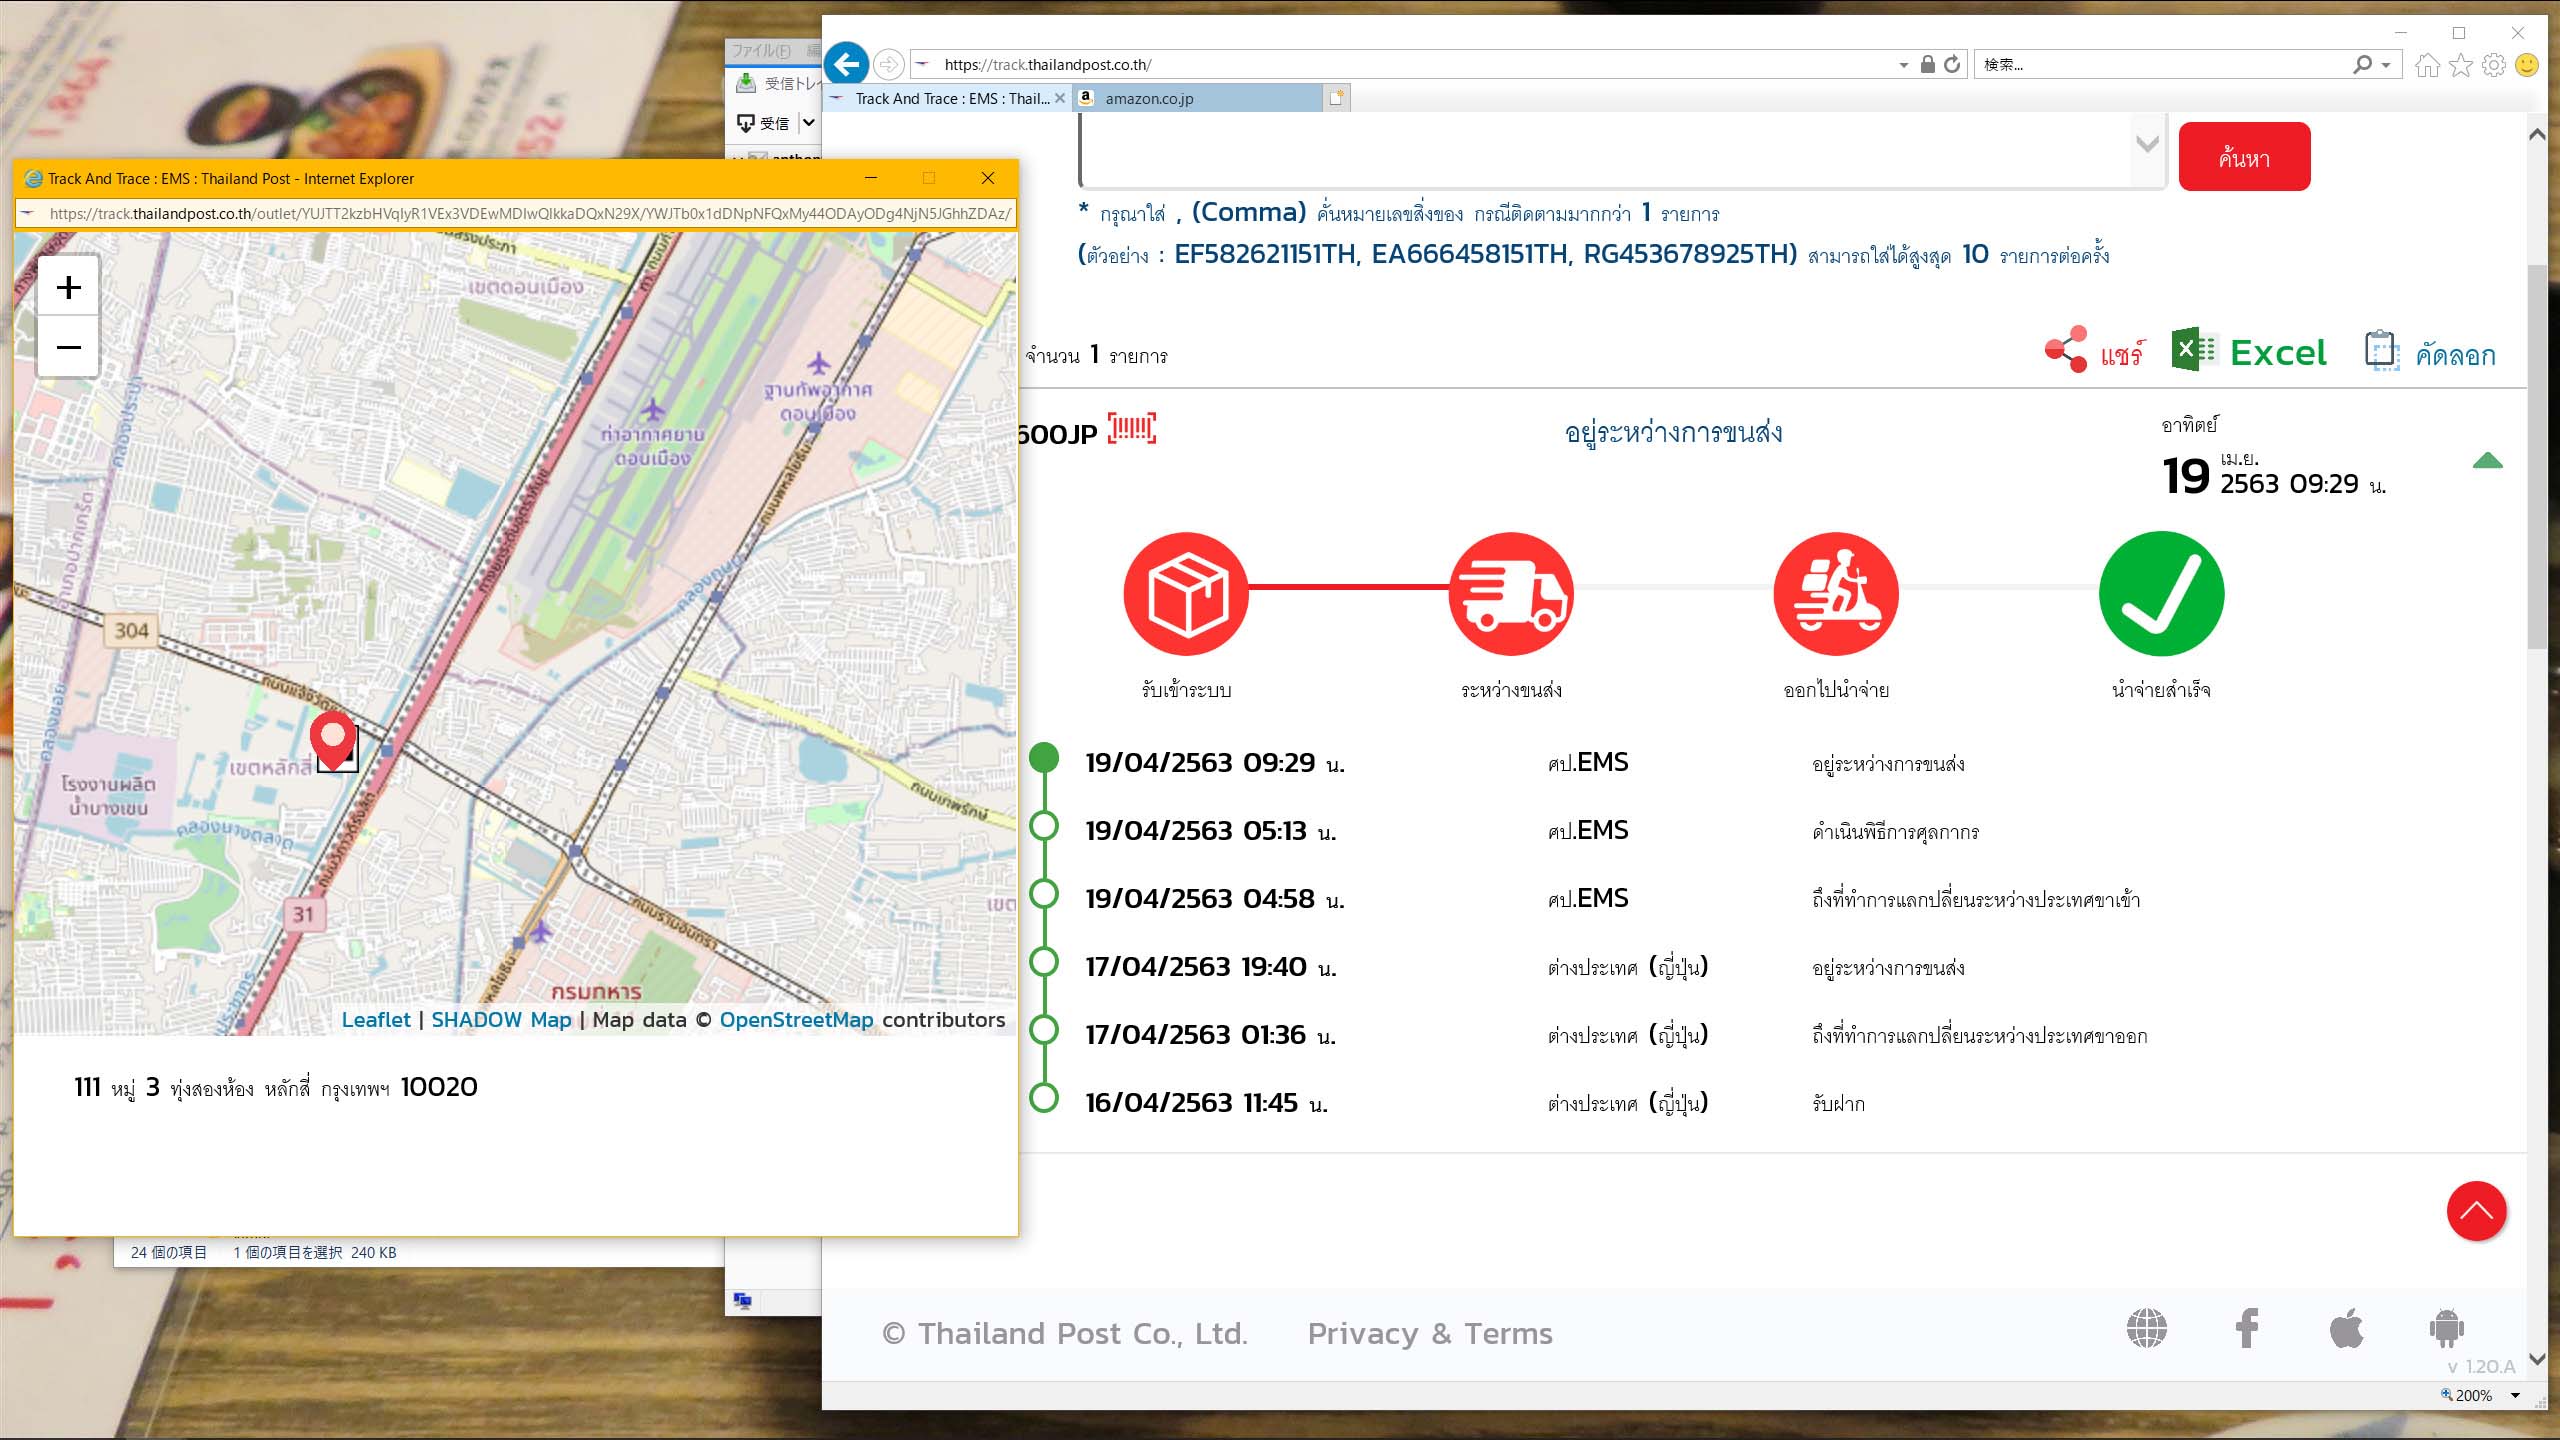Click the red truck icon ระหว่างขนส่ง
2560x1440 pixels.
1511,594
